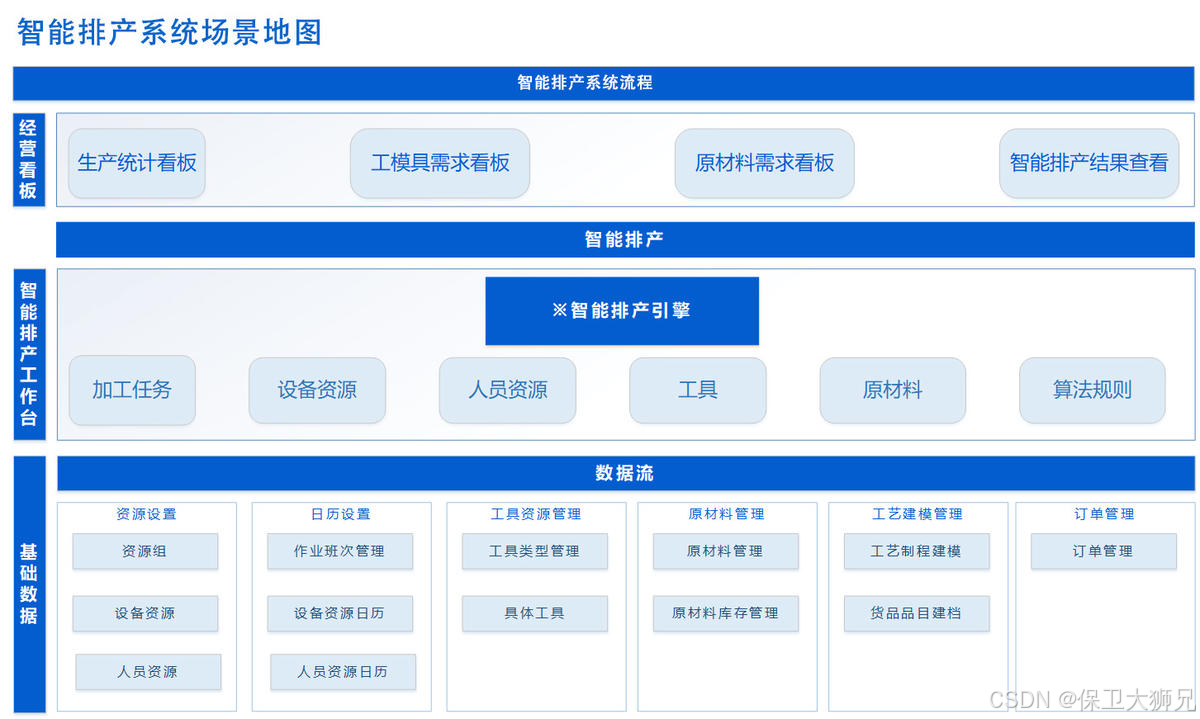Click the 日历设置 group heading

click(341, 514)
